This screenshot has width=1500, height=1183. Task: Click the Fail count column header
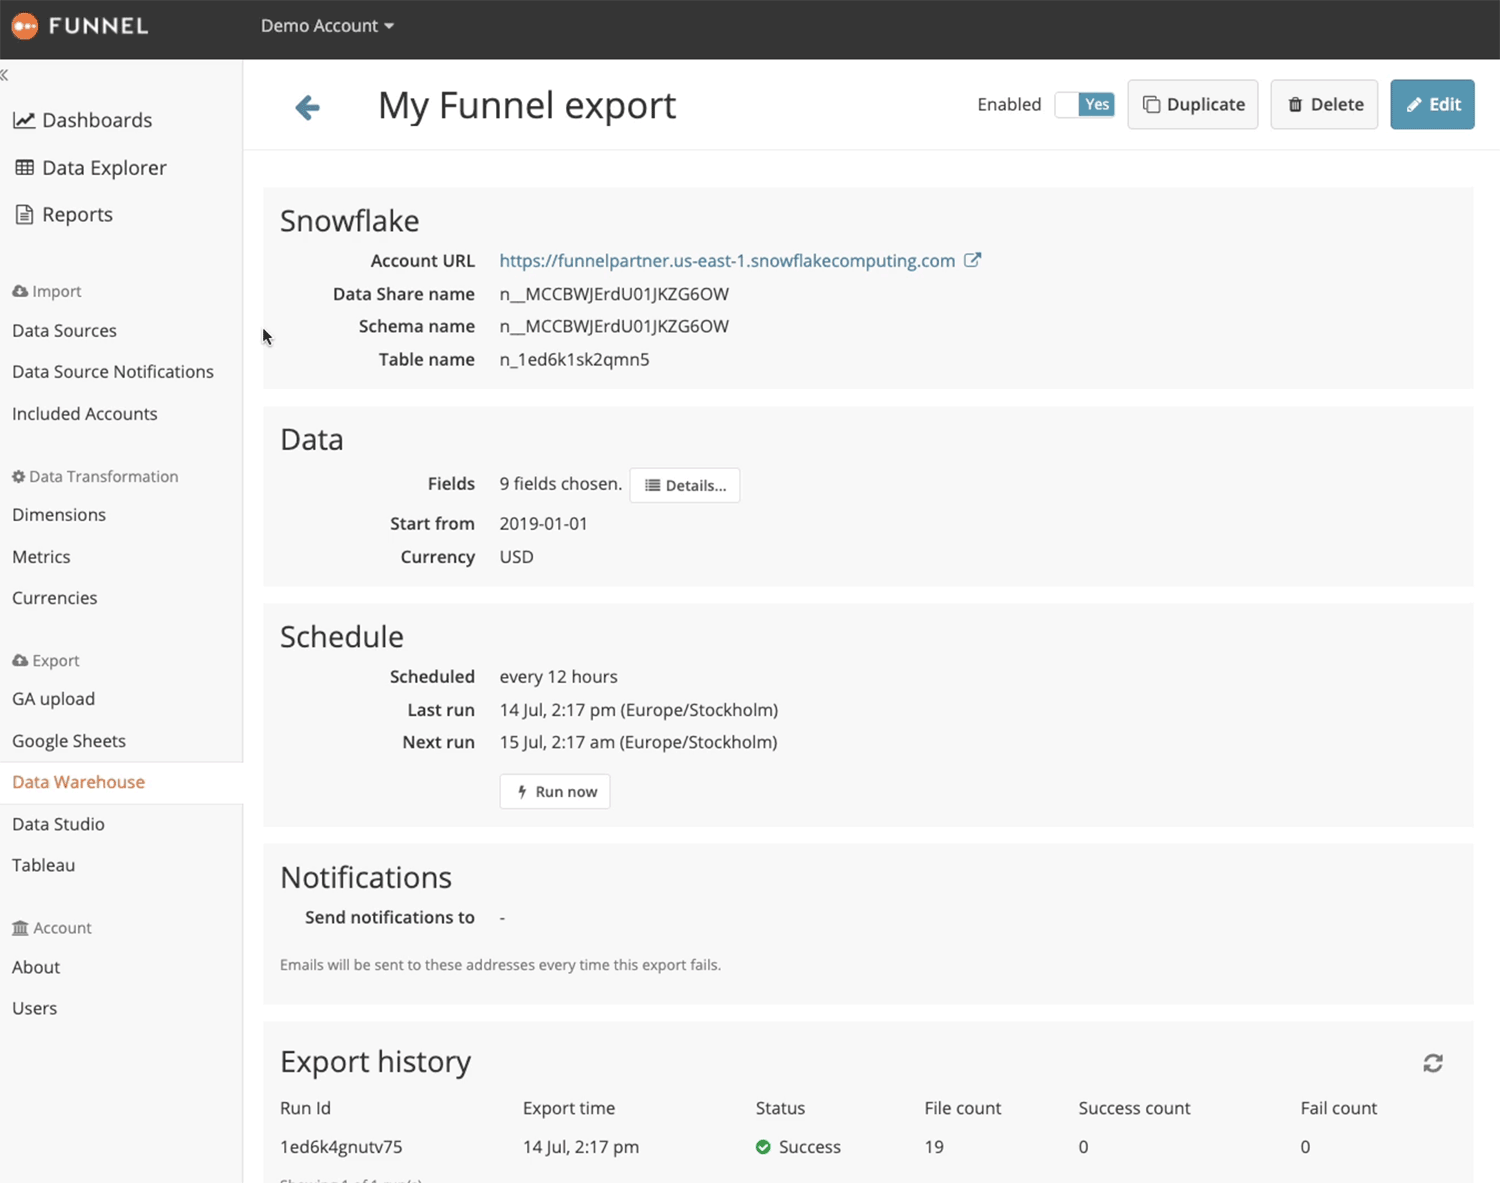(1339, 1108)
